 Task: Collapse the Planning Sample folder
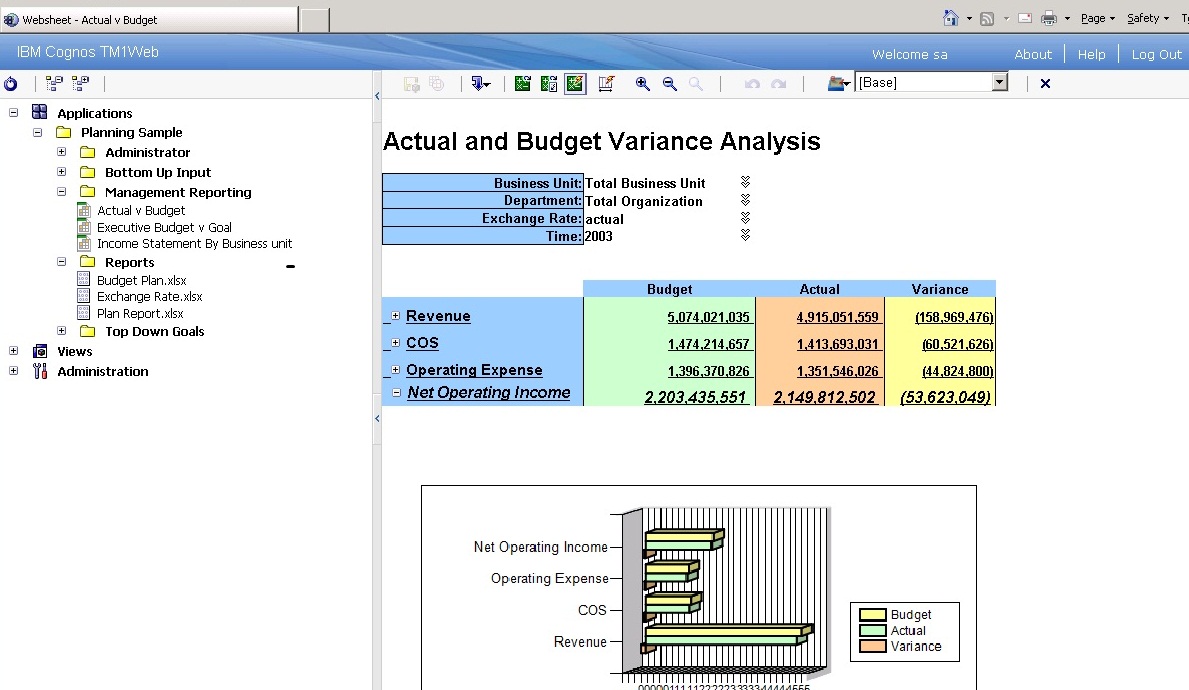coord(37,132)
